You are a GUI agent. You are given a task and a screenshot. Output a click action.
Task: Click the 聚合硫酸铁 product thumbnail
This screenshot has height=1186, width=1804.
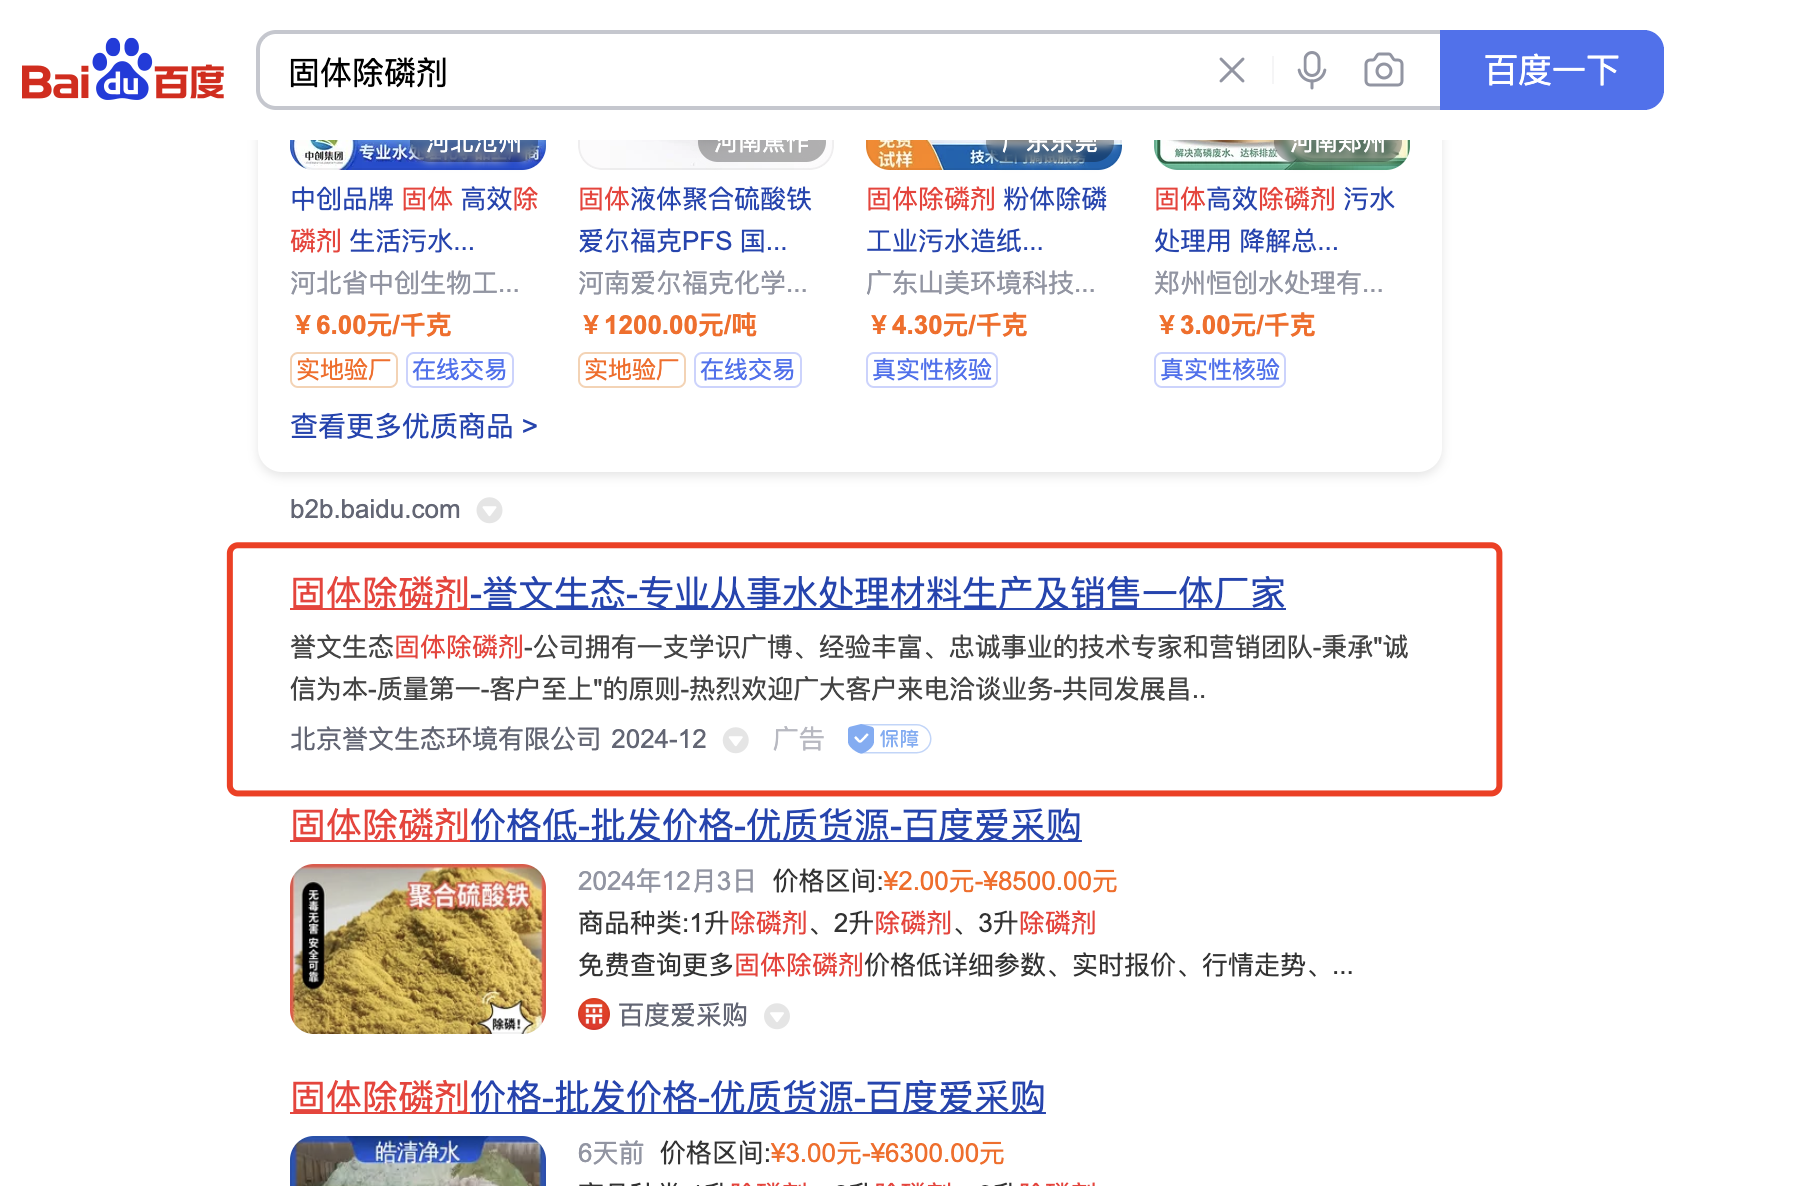tap(418, 949)
